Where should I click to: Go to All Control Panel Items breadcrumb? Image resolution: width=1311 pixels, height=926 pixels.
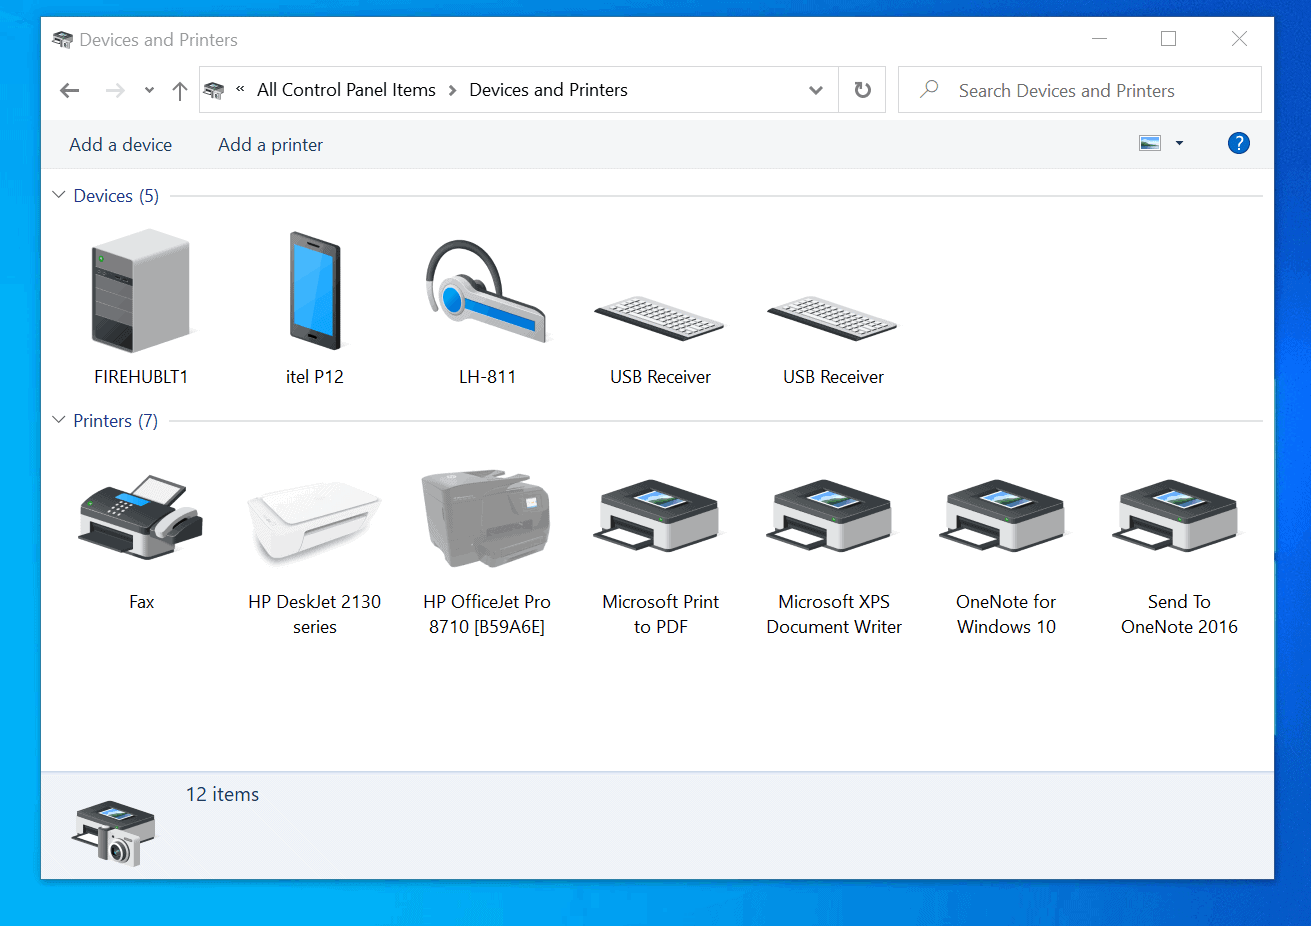(x=346, y=90)
